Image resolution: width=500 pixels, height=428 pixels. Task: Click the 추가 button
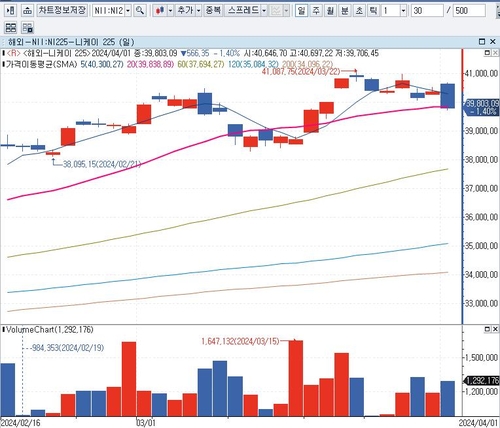pyautogui.click(x=185, y=11)
